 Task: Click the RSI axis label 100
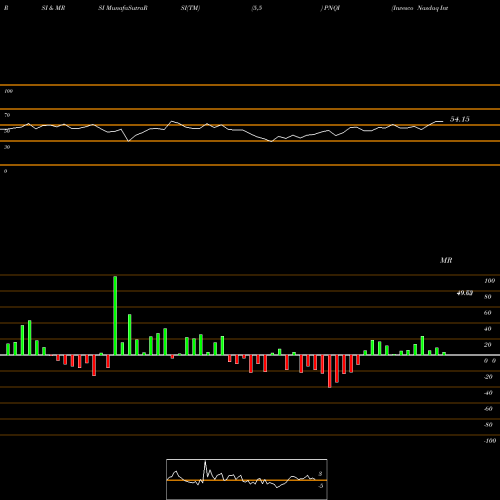(x=8, y=91)
